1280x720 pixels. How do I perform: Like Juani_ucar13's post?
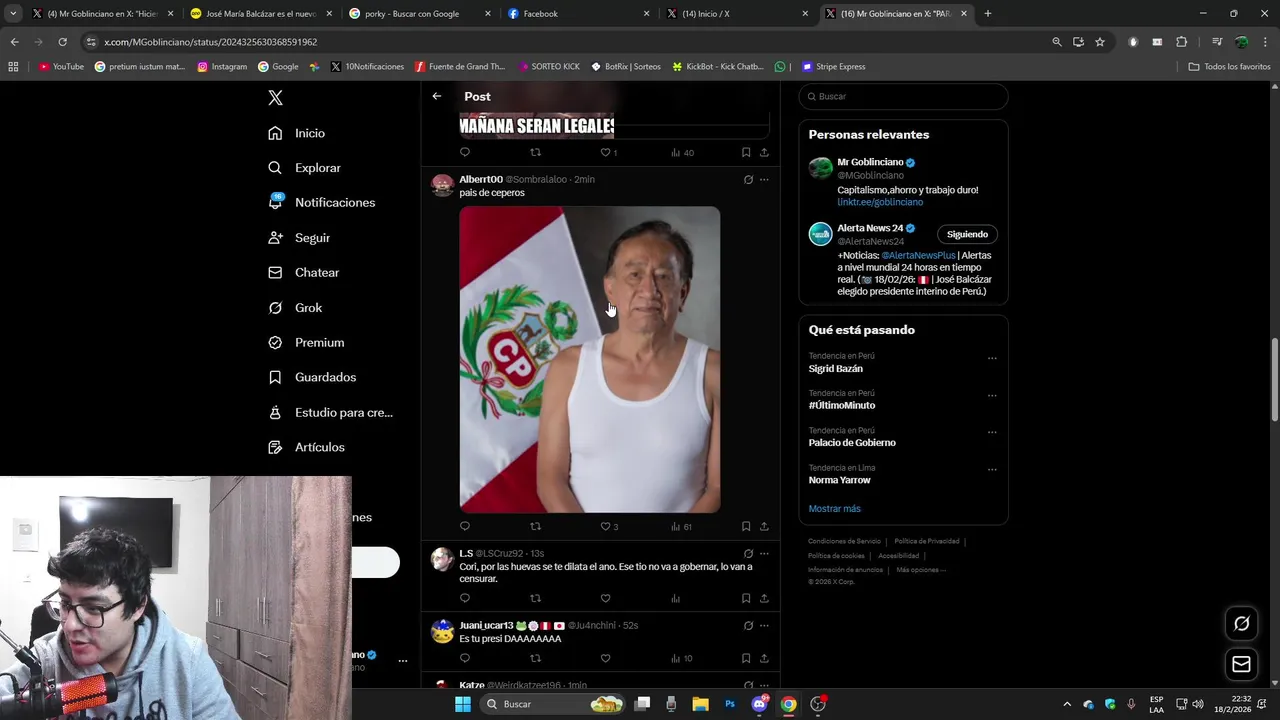point(605,658)
